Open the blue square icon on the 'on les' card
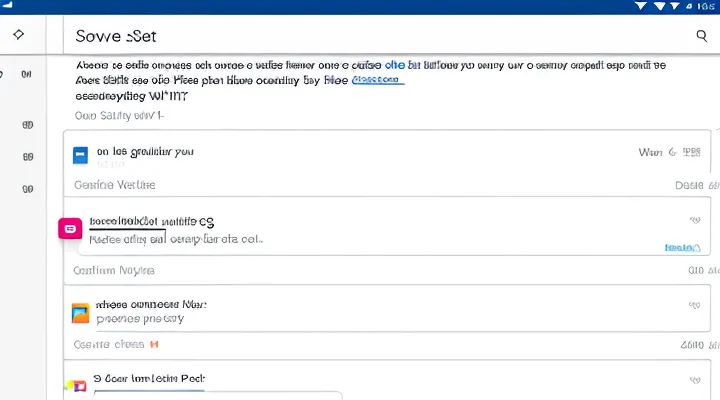The image size is (720, 400). (80, 155)
